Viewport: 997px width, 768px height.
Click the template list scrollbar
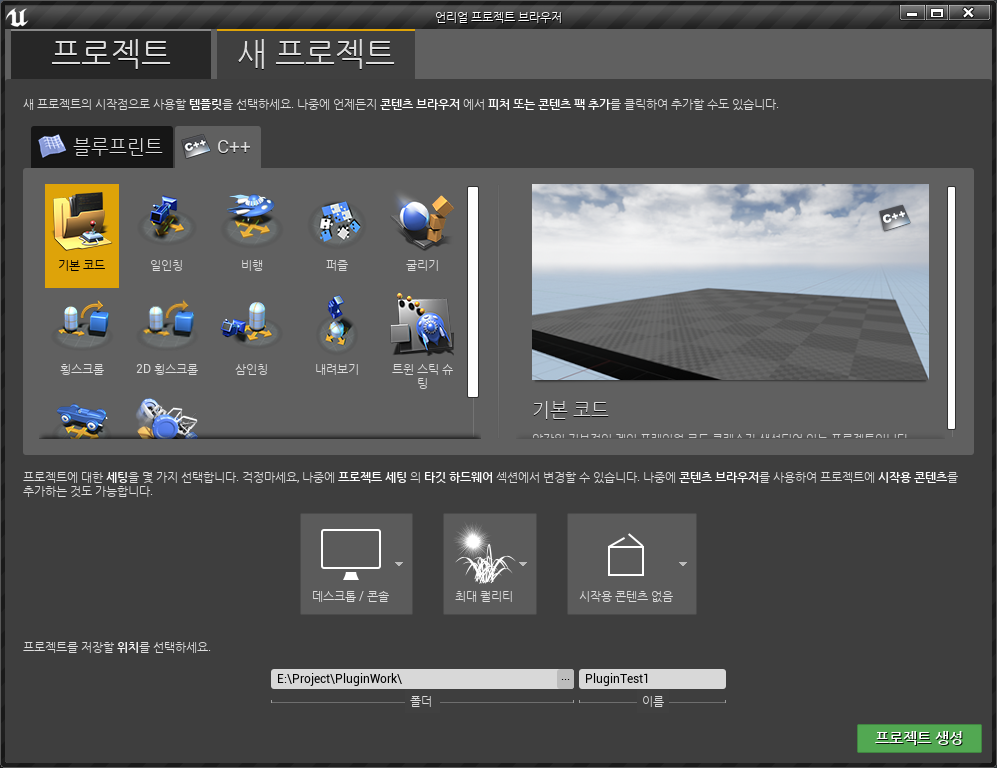(472, 292)
